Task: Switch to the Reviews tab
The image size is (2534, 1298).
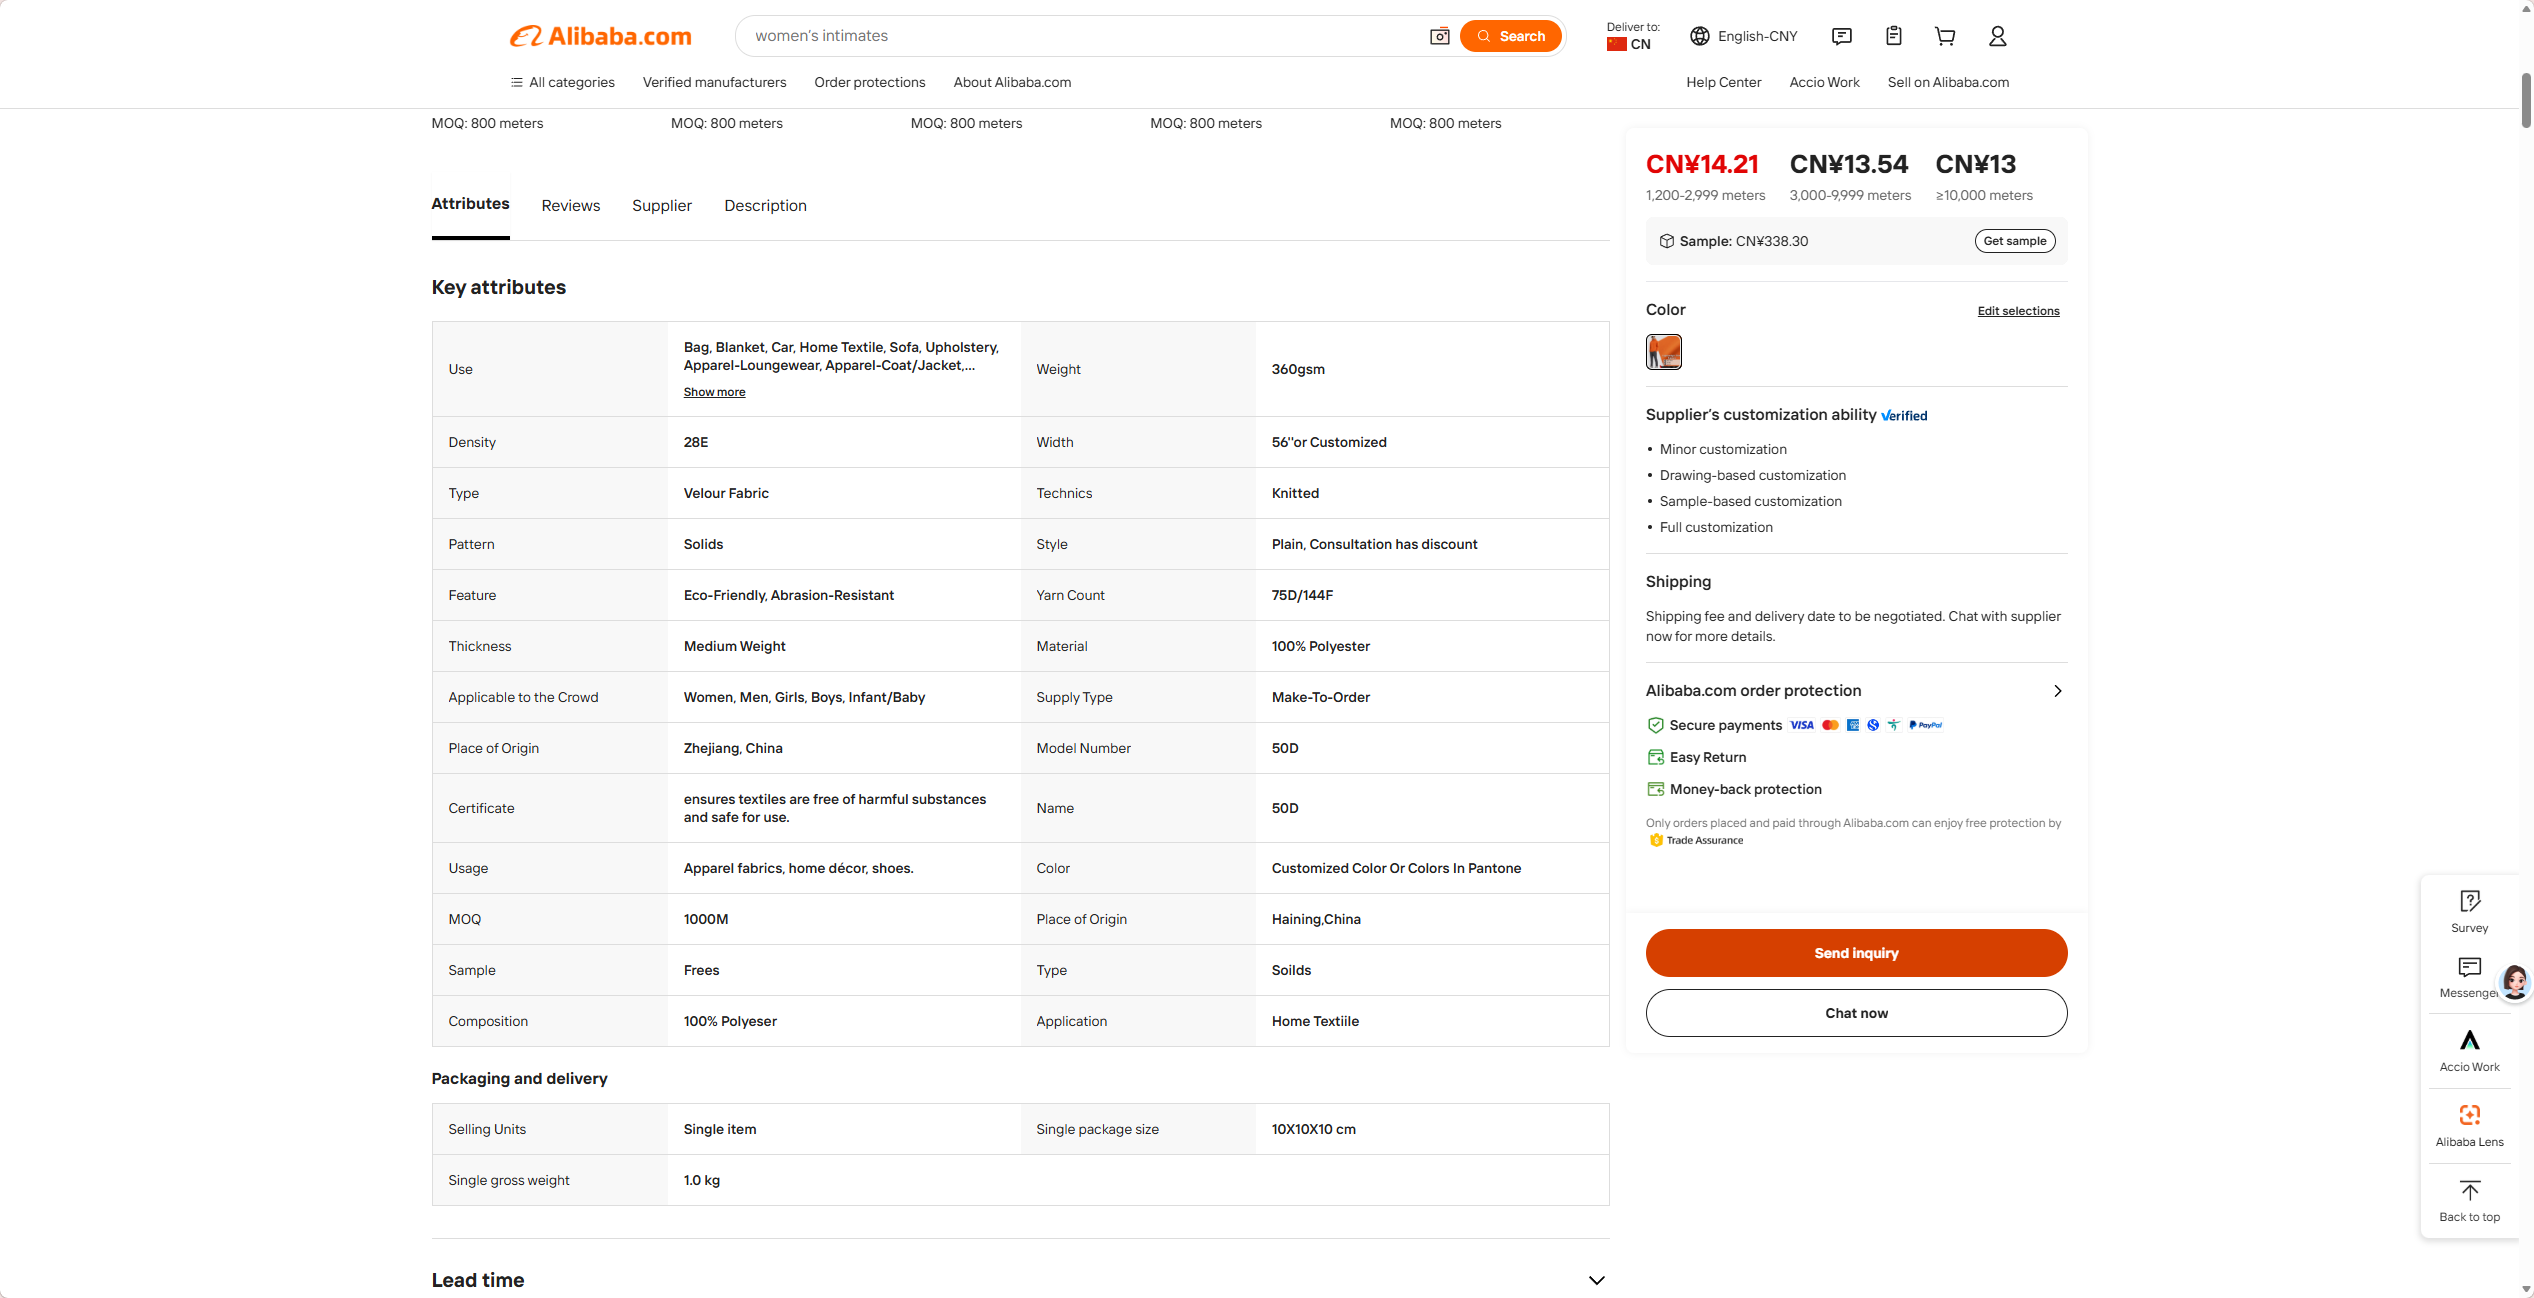Action: click(x=570, y=205)
